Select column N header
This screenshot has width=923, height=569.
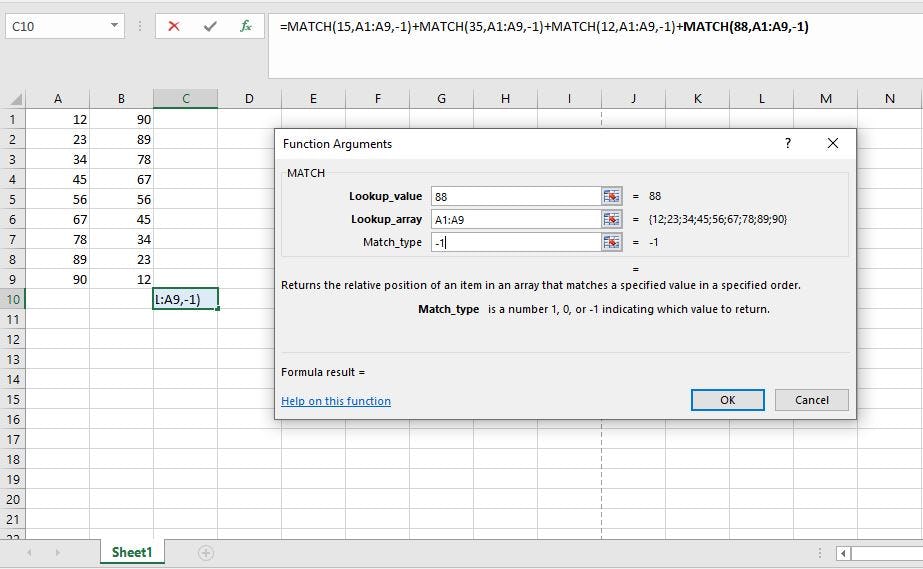pos(889,99)
